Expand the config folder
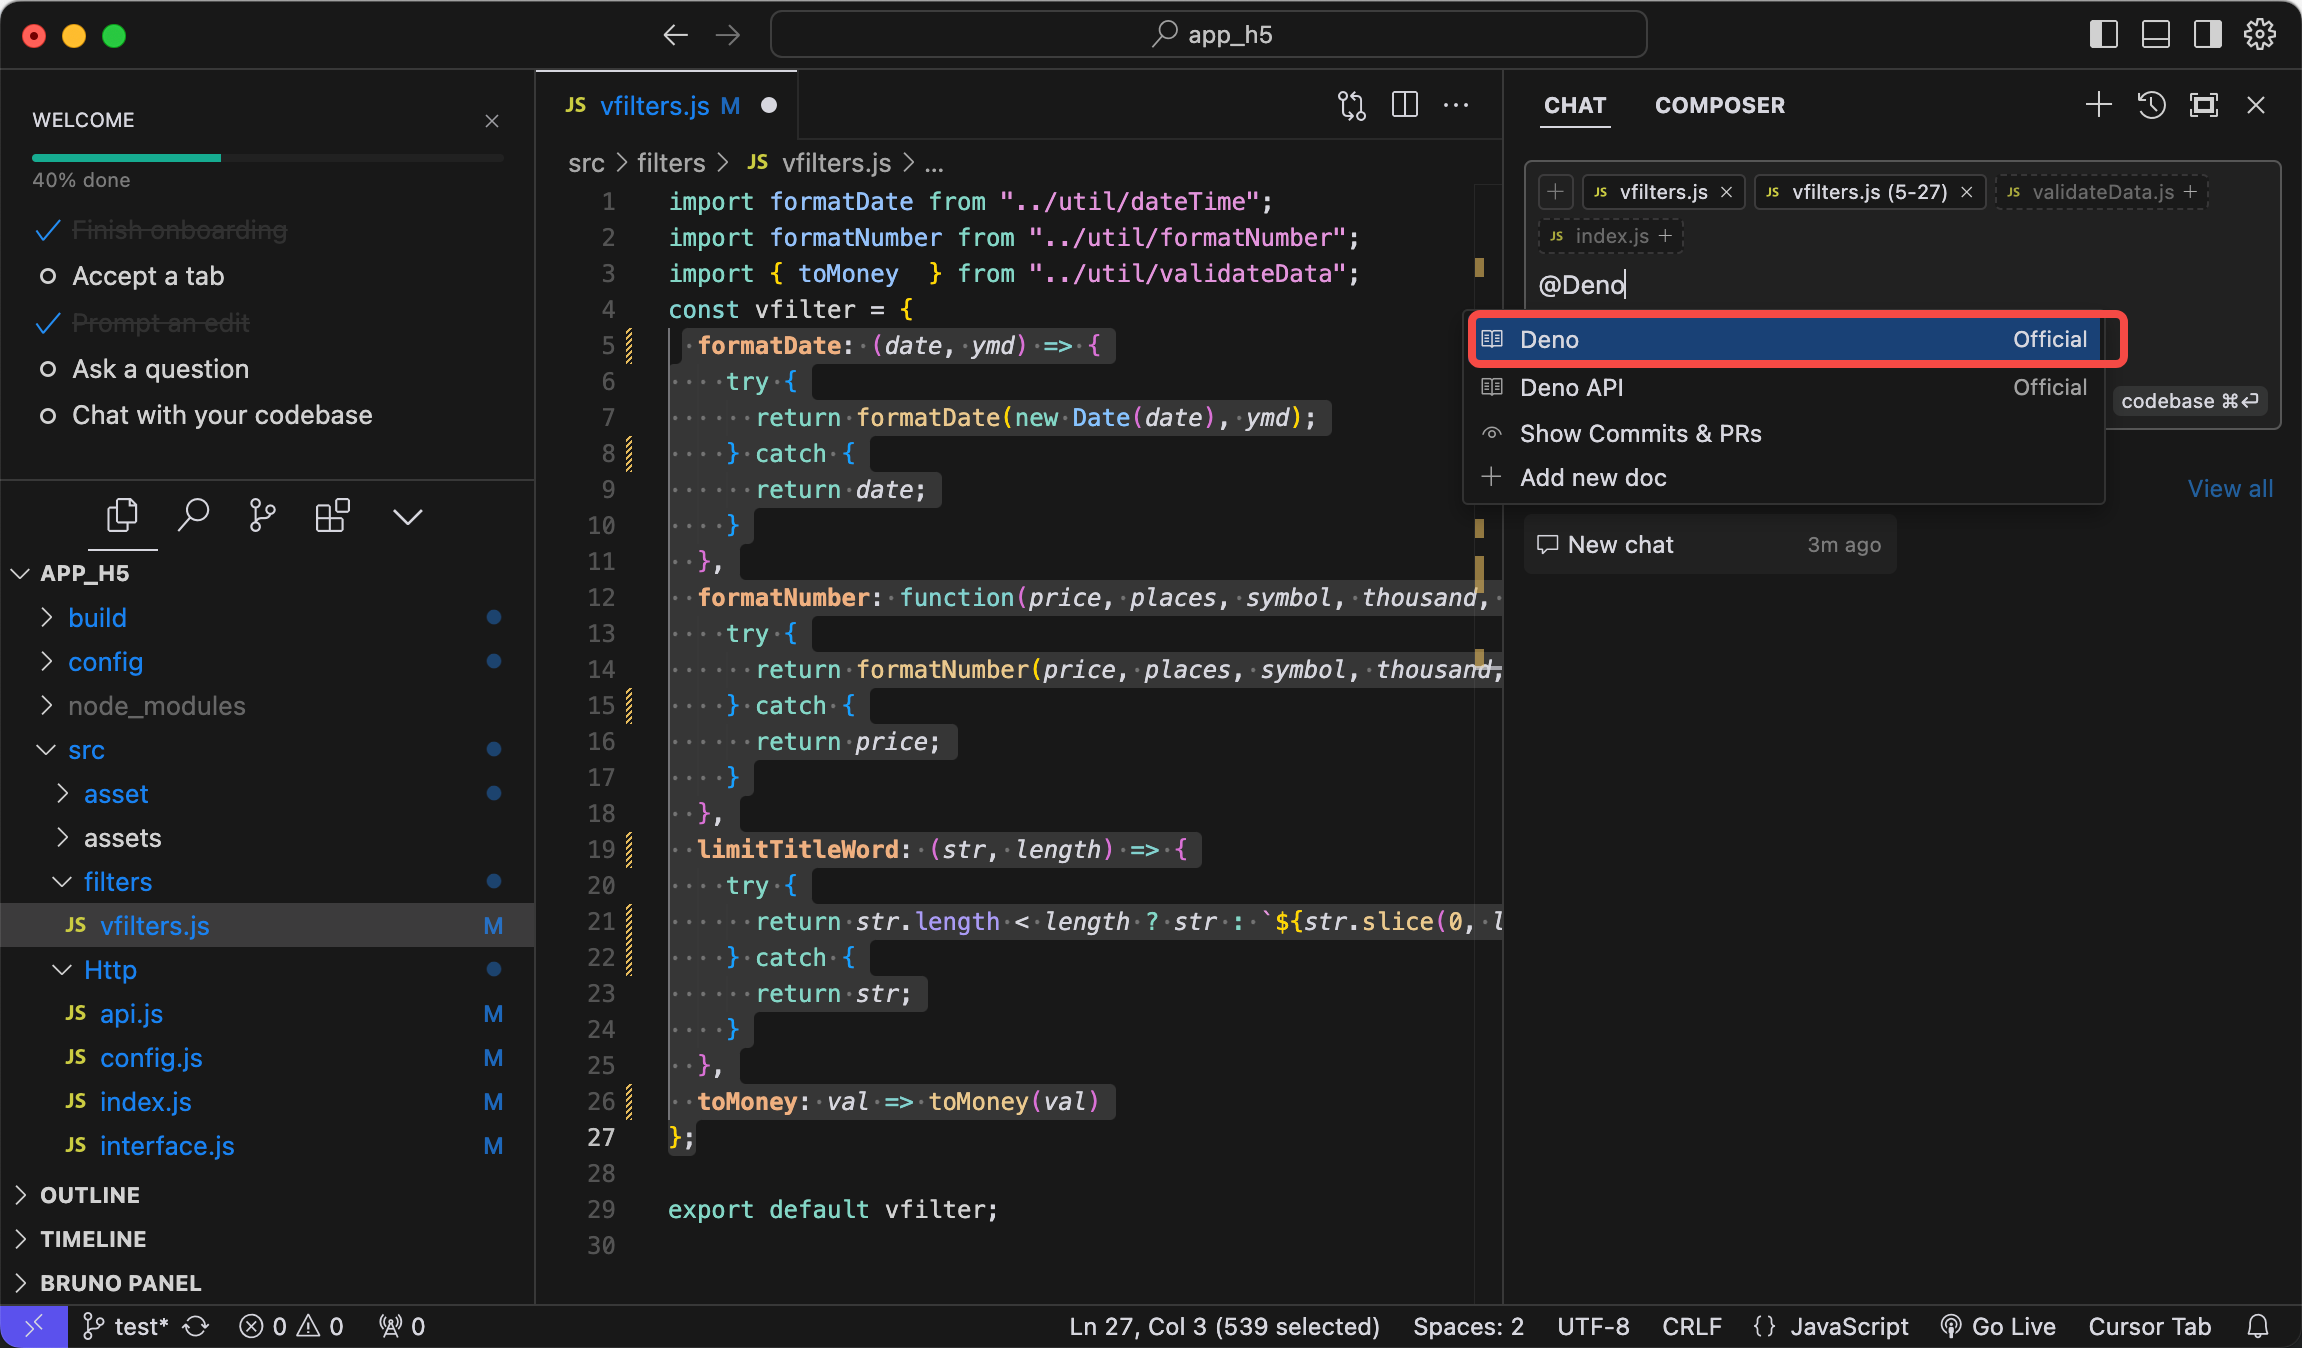The width and height of the screenshot is (2302, 1348). [267, 662]
